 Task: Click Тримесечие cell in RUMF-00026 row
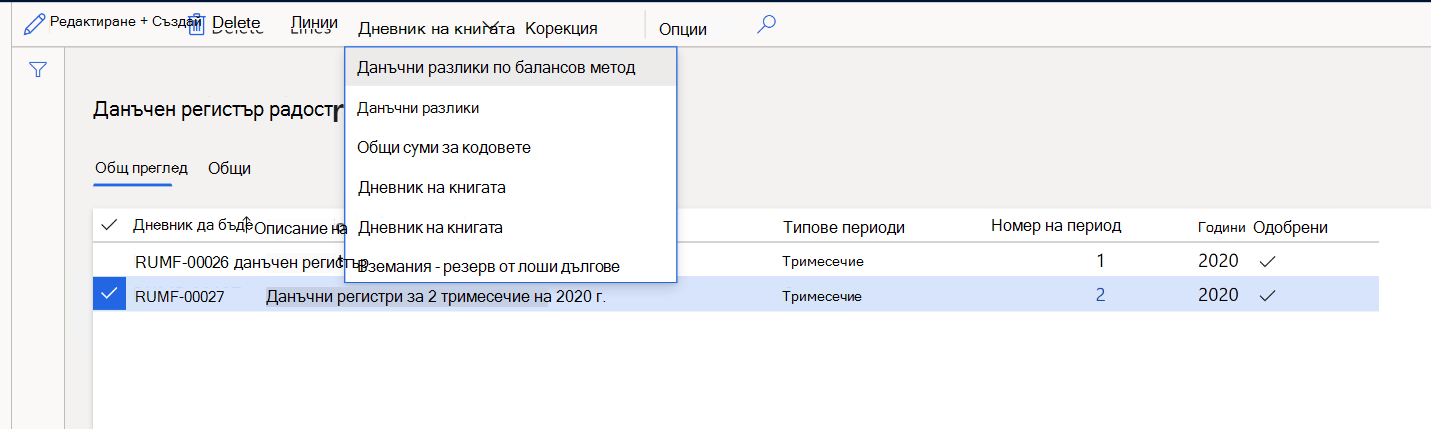822,261
